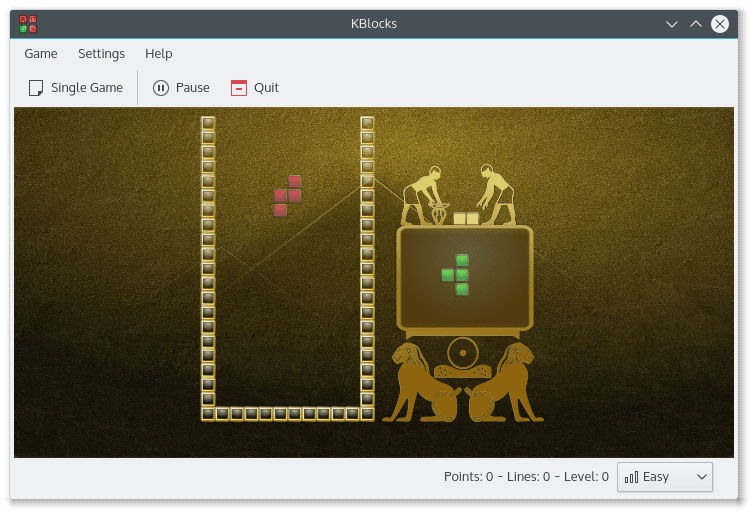This screenshot has height=515, width=754.
Task: Click the KBlocks app icon in title bar
Action: pos(28,24)
